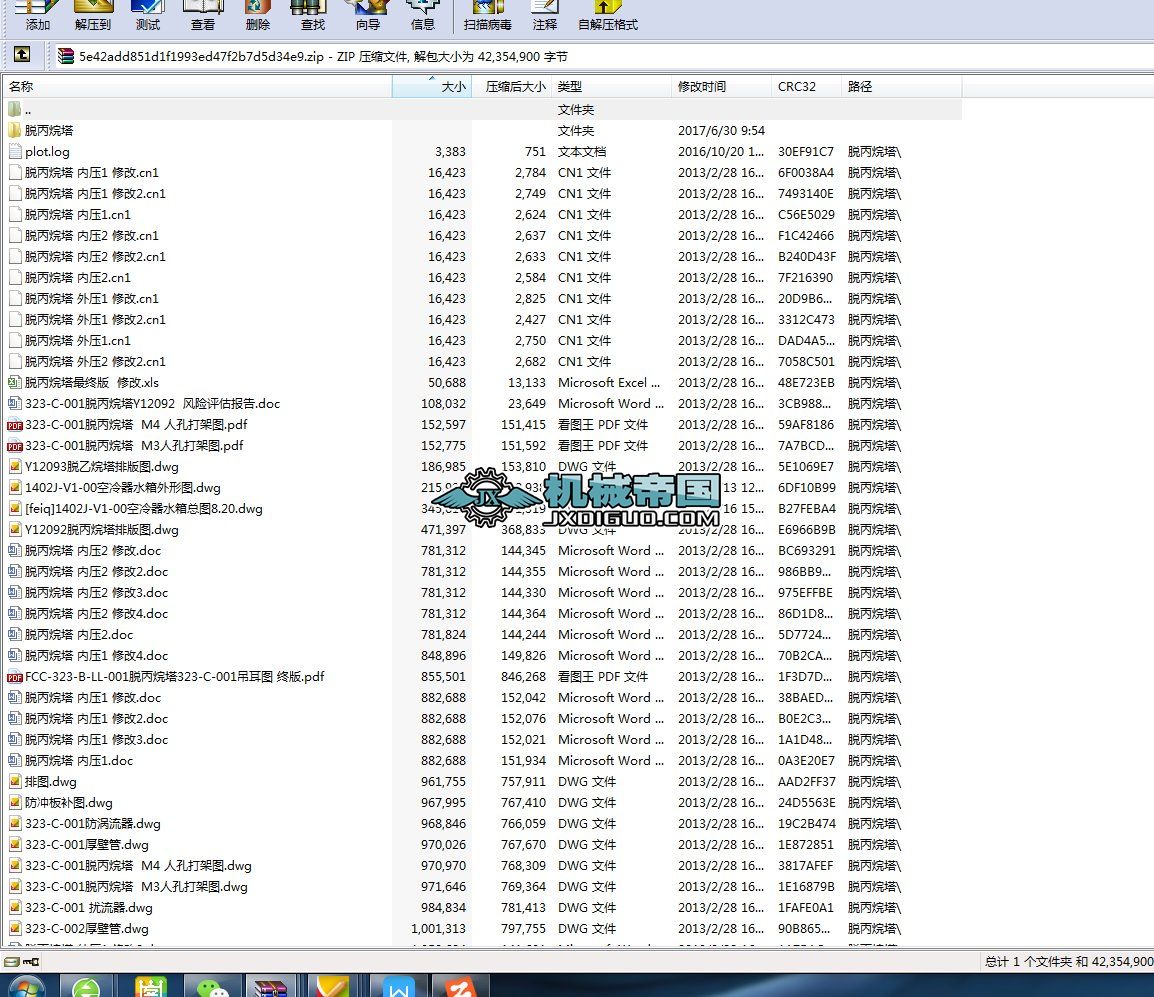Viewport: 1154px width, 997px height.
Task: Click the Excel icon of 脱丙烷塔最终版 修改.xls
Action: (x=15, y=383)
